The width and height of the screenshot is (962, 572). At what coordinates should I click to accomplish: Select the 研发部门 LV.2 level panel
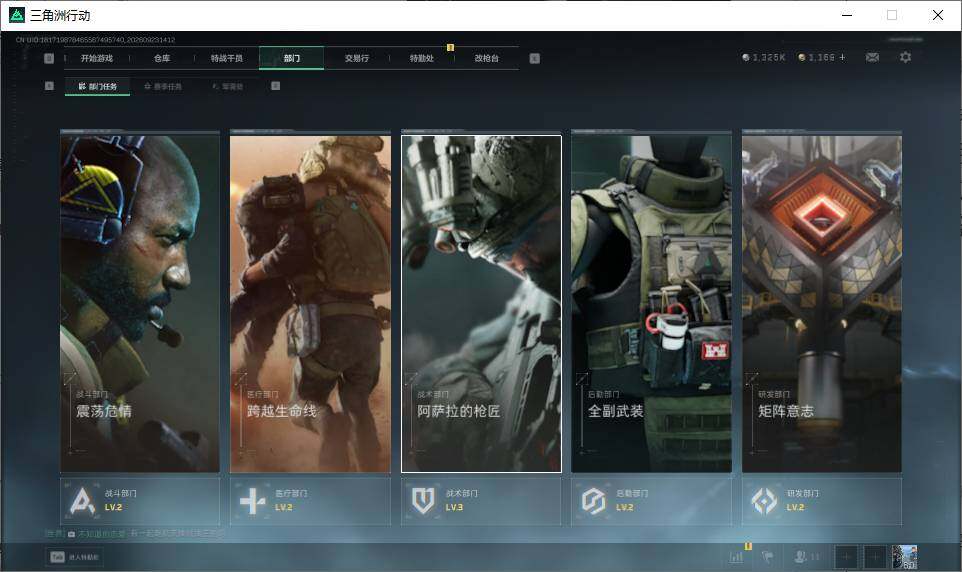click(822, 501)
